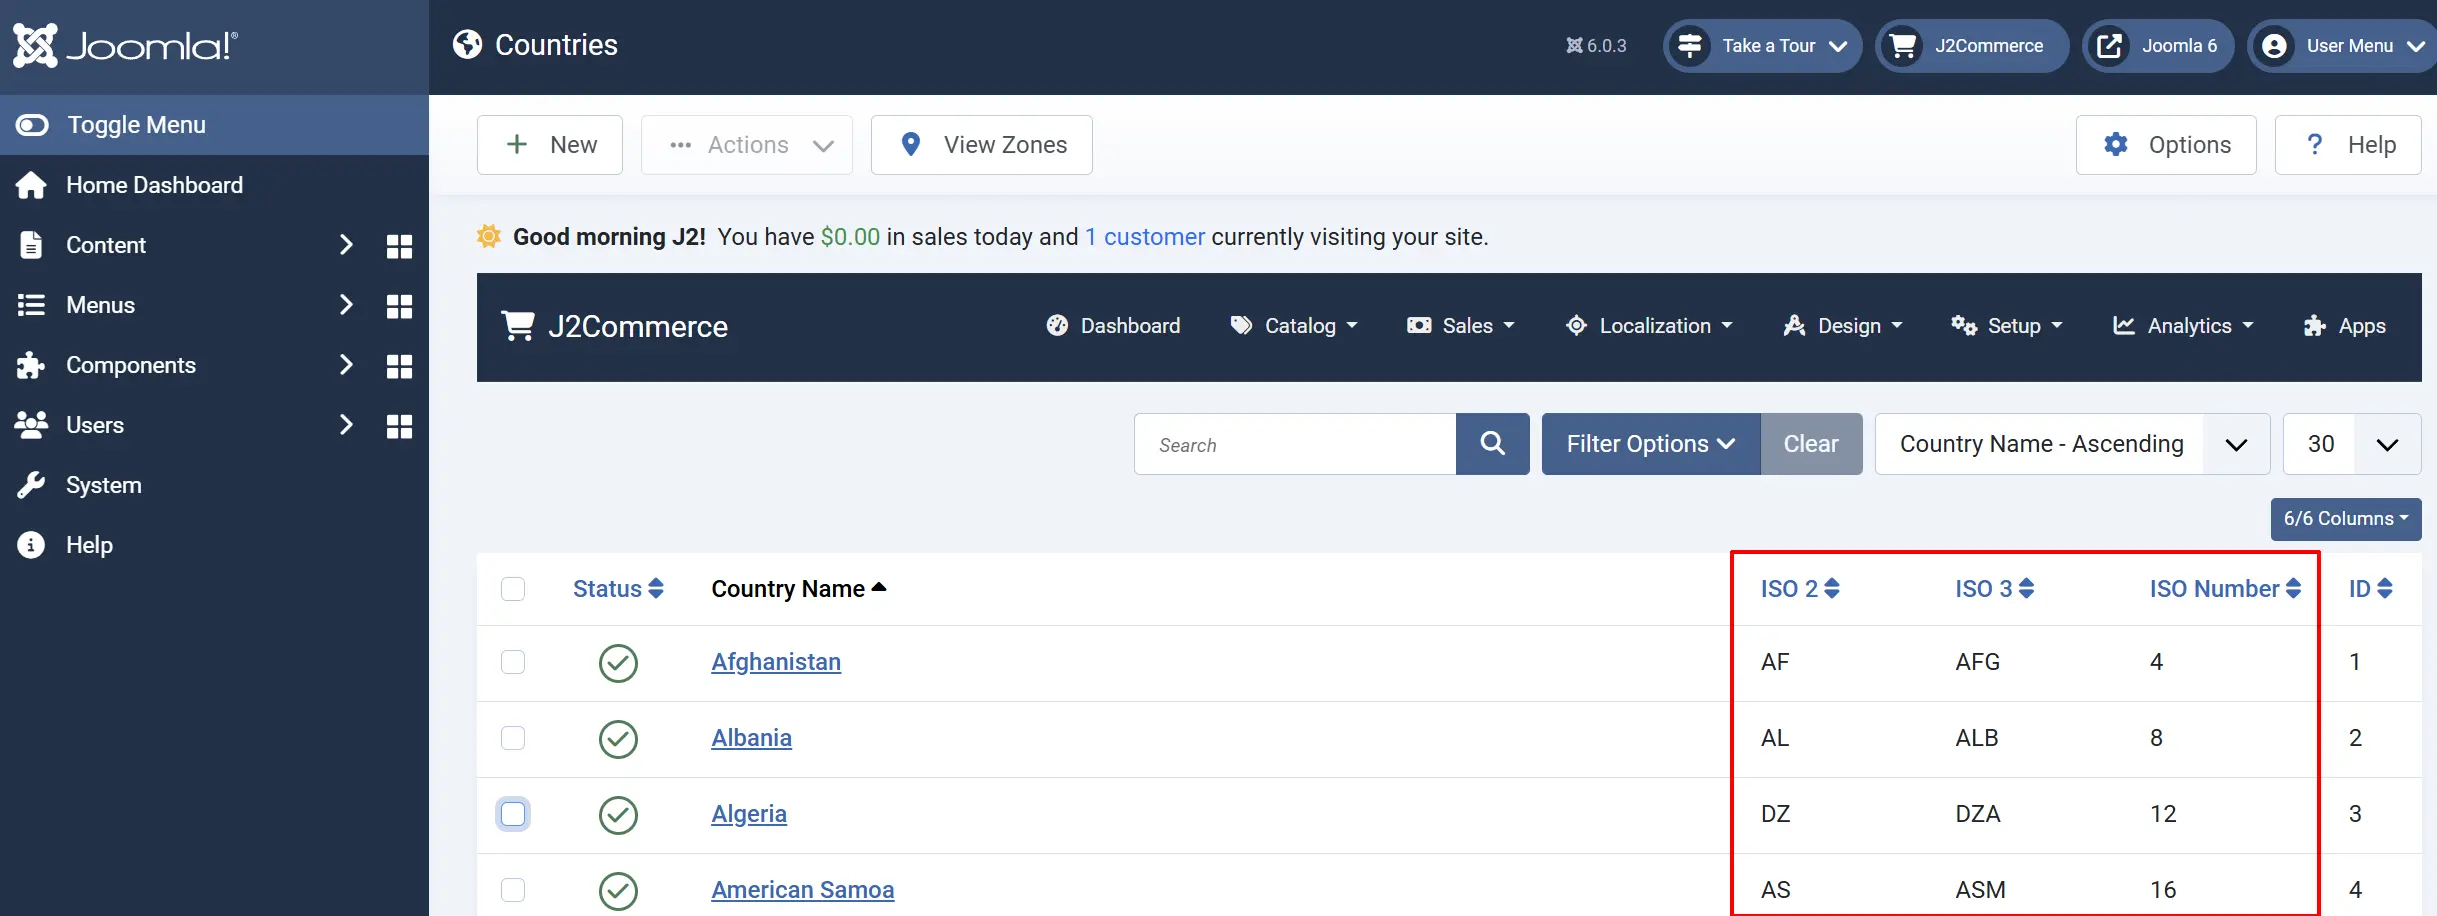Viewport: 2437px width, 916px height.
Task: Expand the Components sidebar chevron
Action: (346, 365)
